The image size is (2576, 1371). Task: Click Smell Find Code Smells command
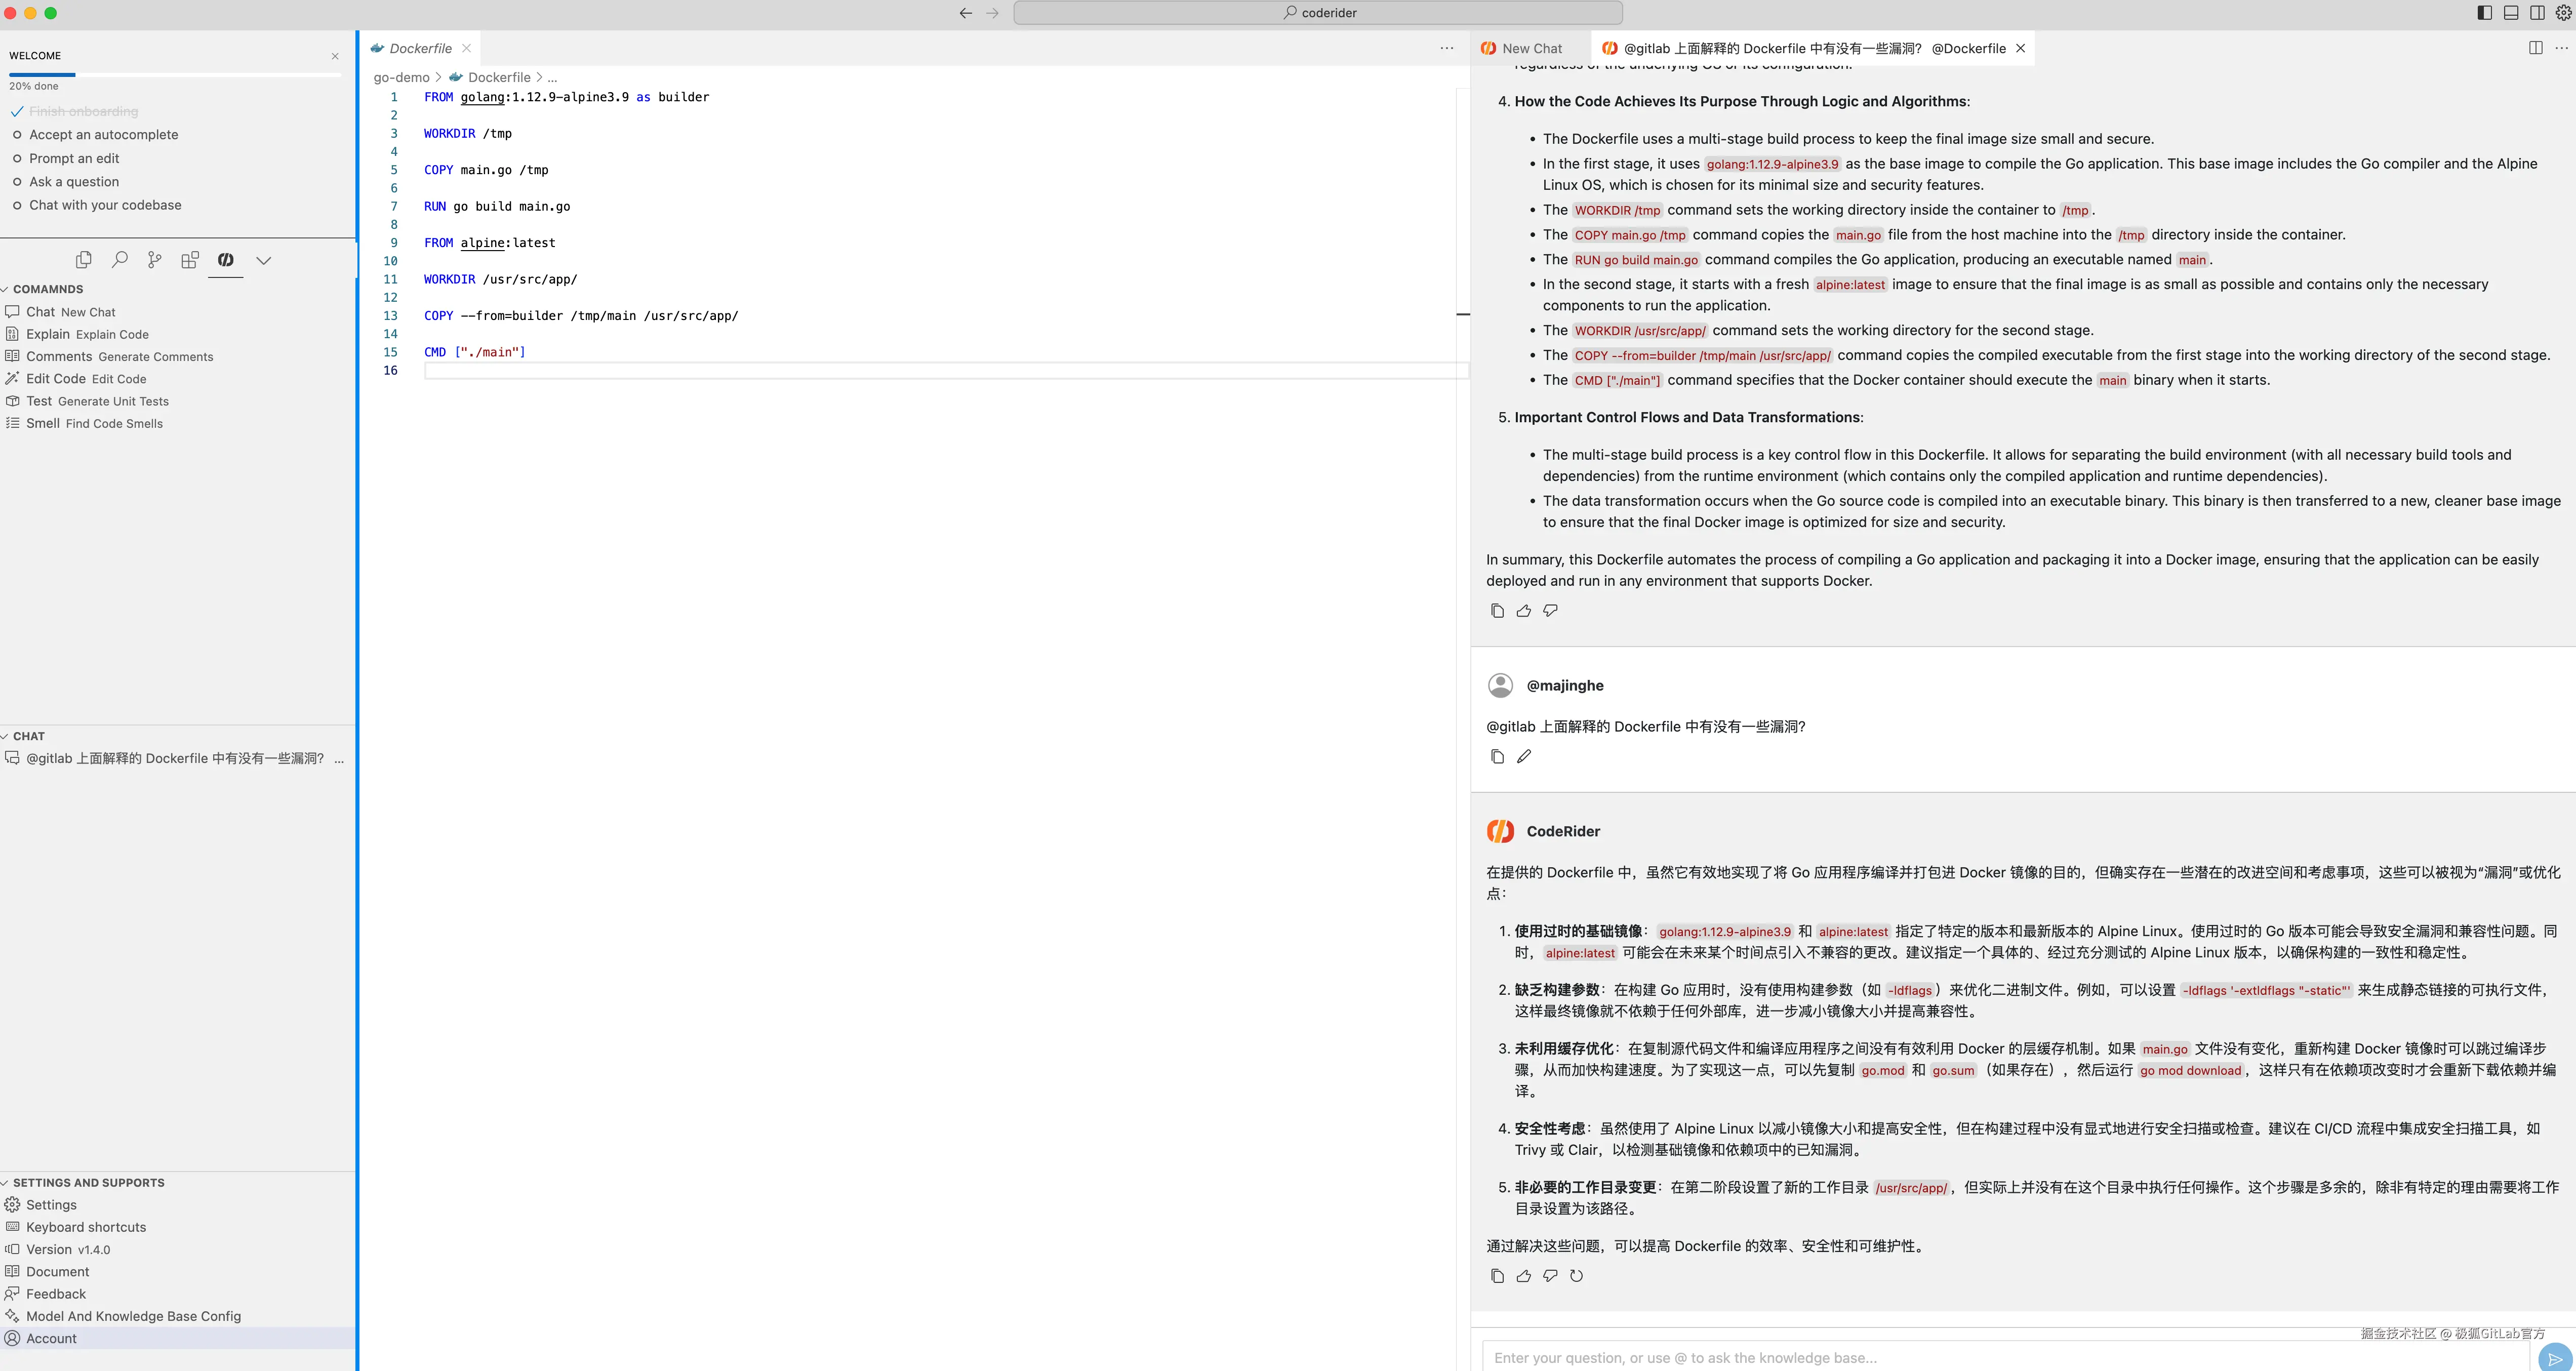point(94,423)
